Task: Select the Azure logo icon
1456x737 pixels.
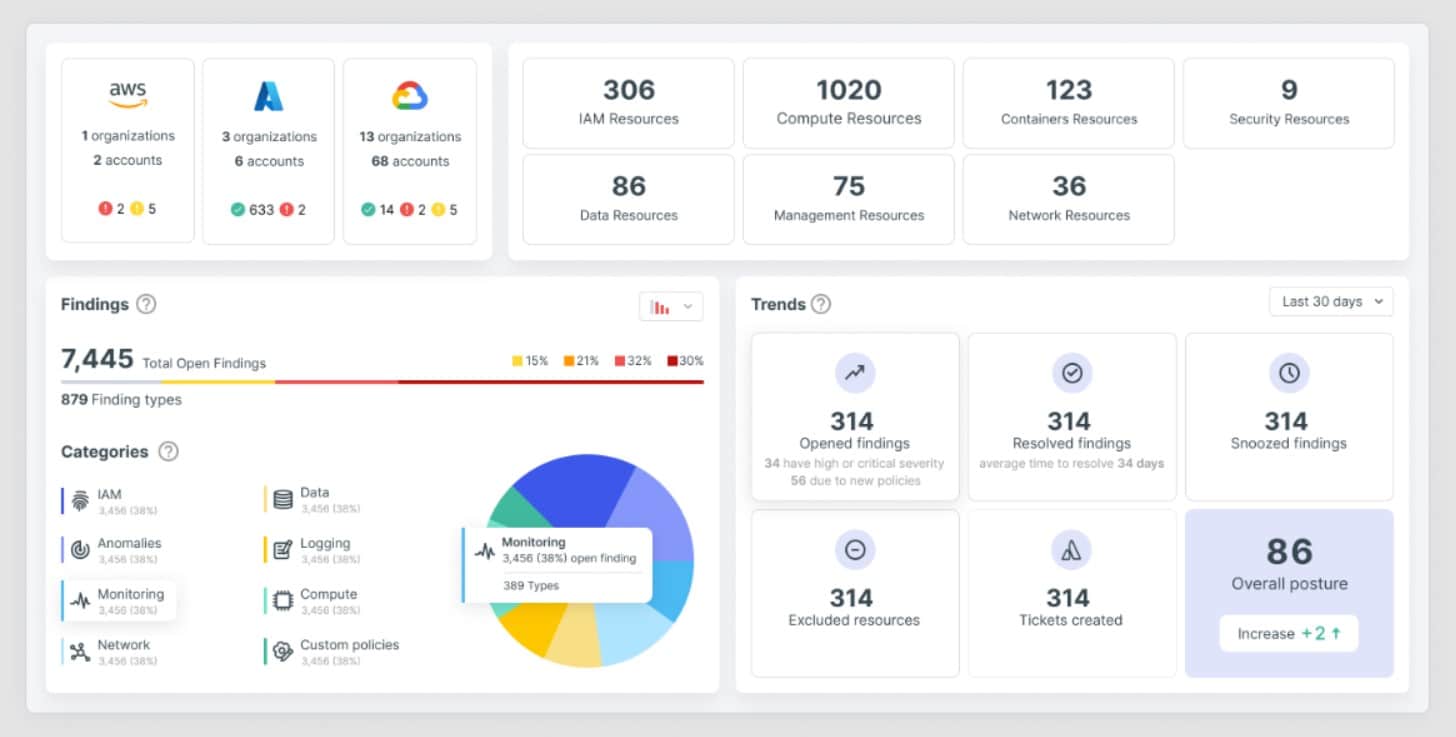Action: [x=268, y=96]
